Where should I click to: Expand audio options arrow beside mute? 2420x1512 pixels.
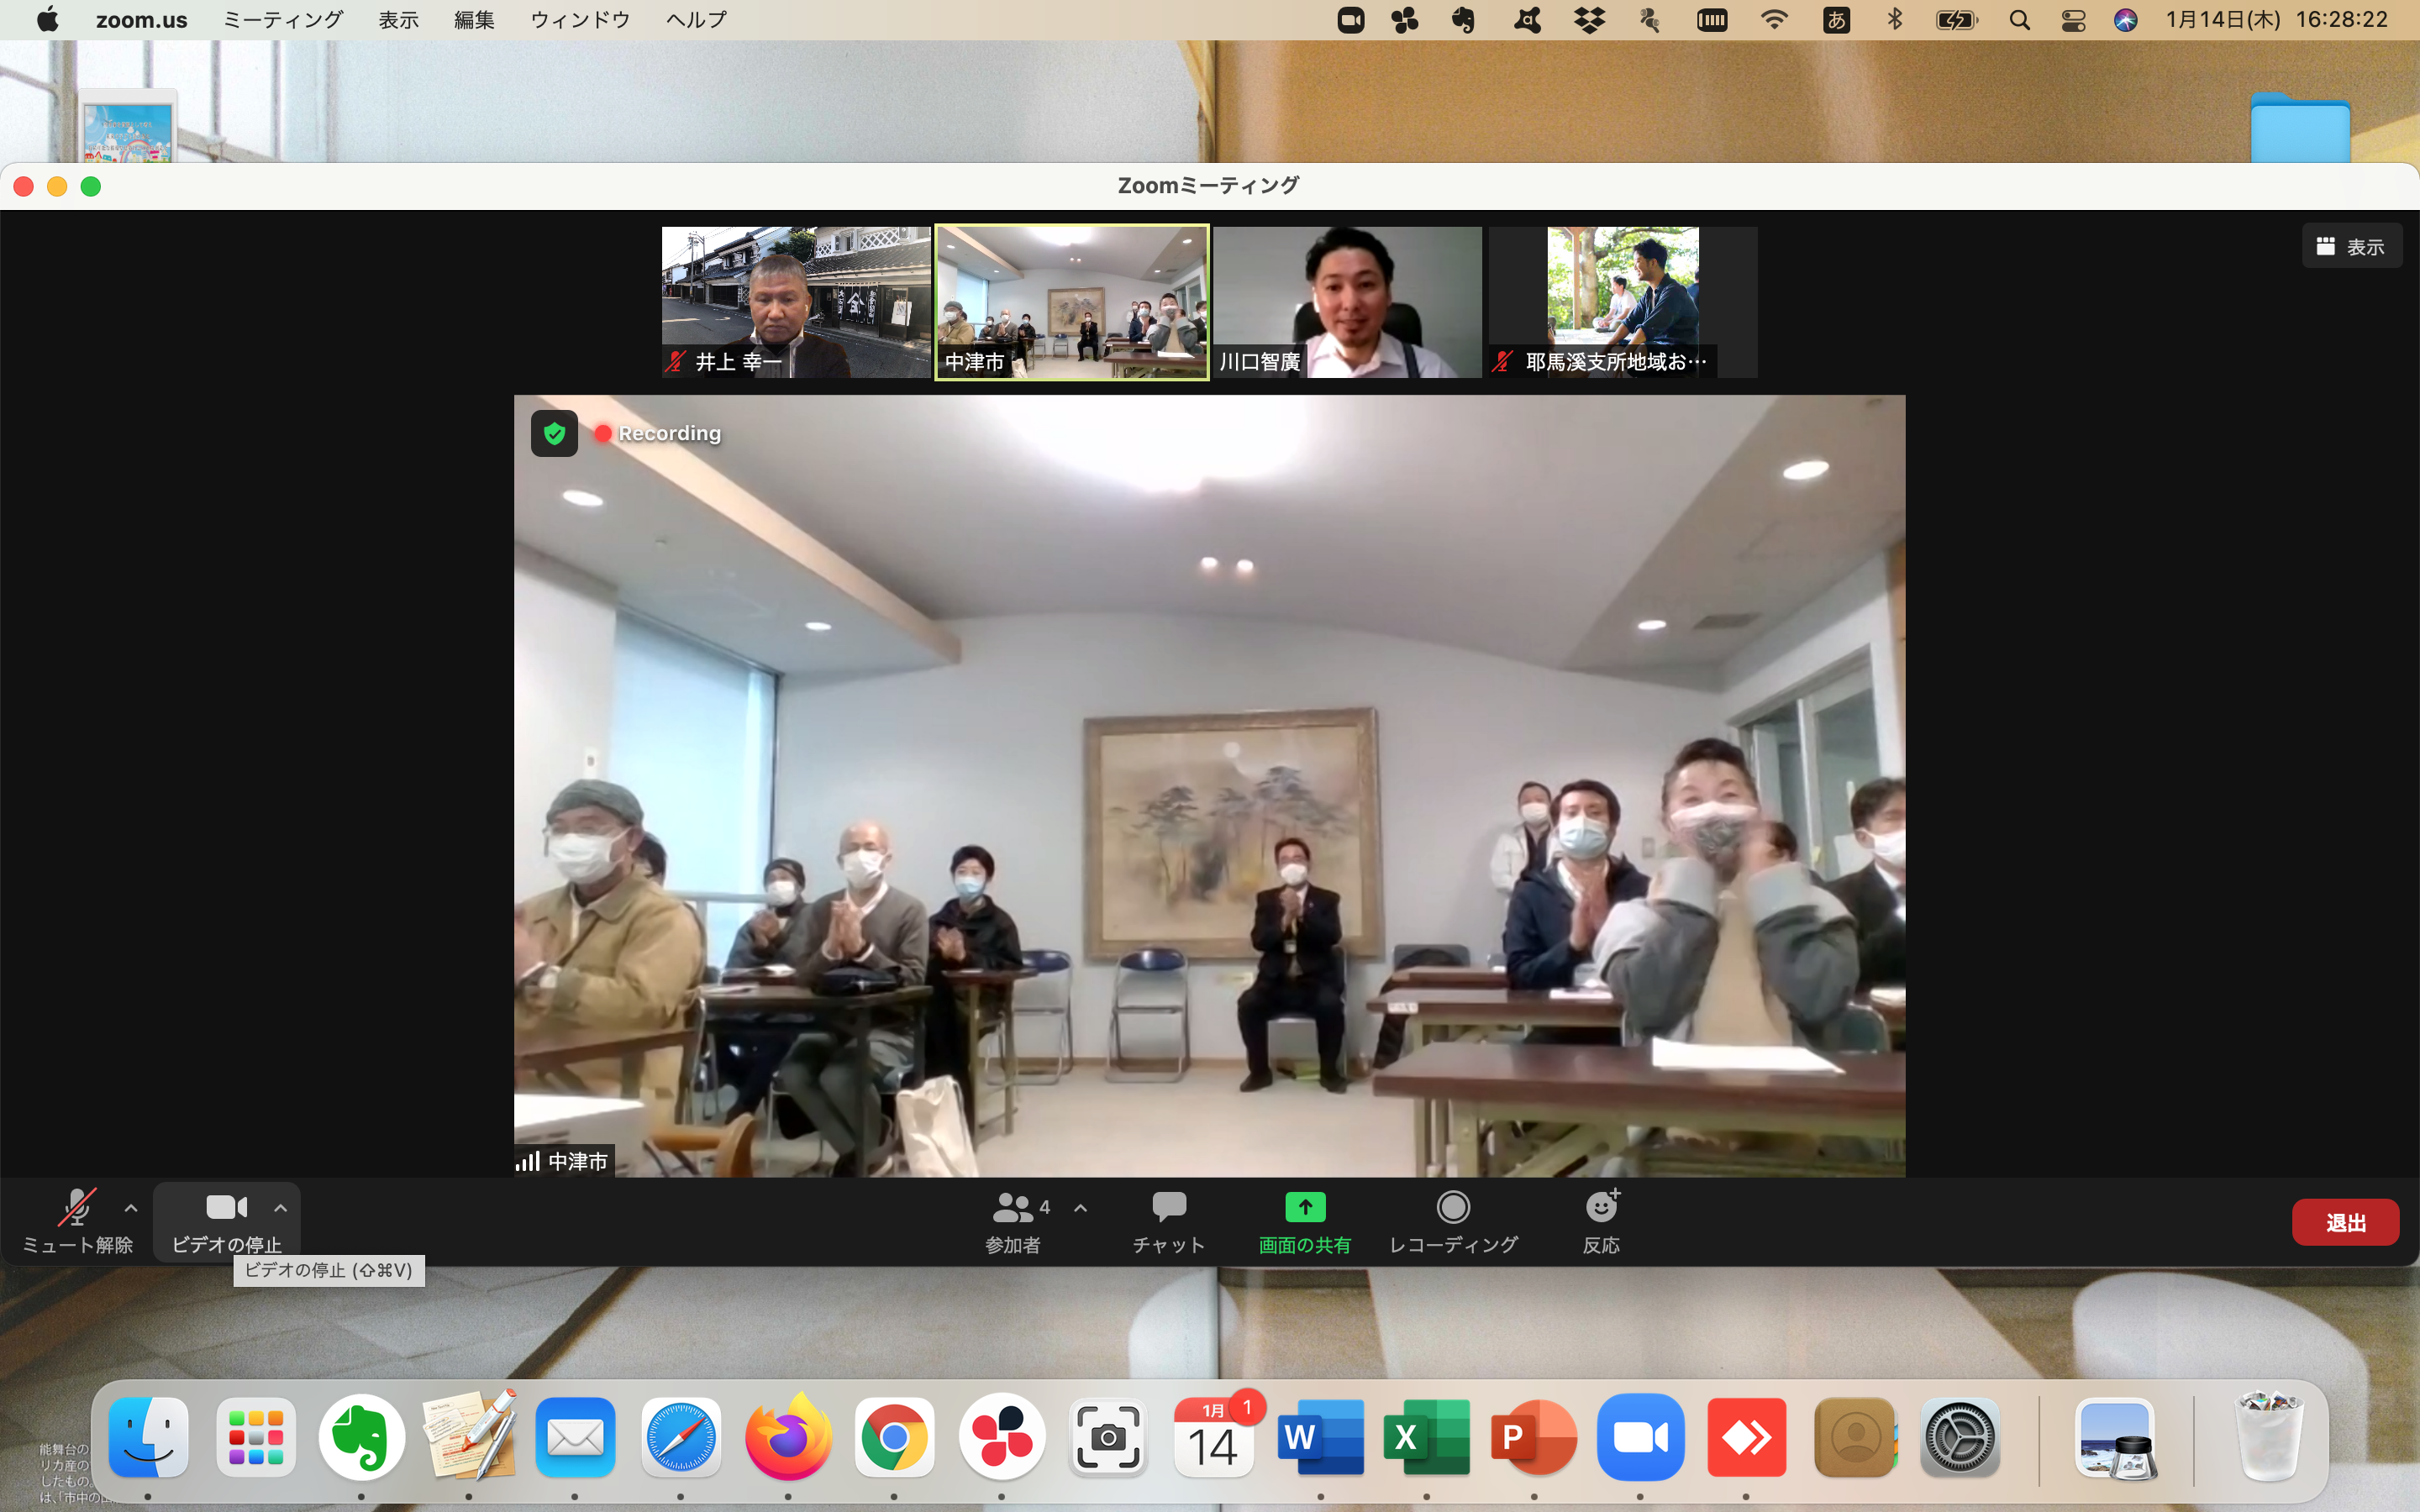(x=131, y=1208)
